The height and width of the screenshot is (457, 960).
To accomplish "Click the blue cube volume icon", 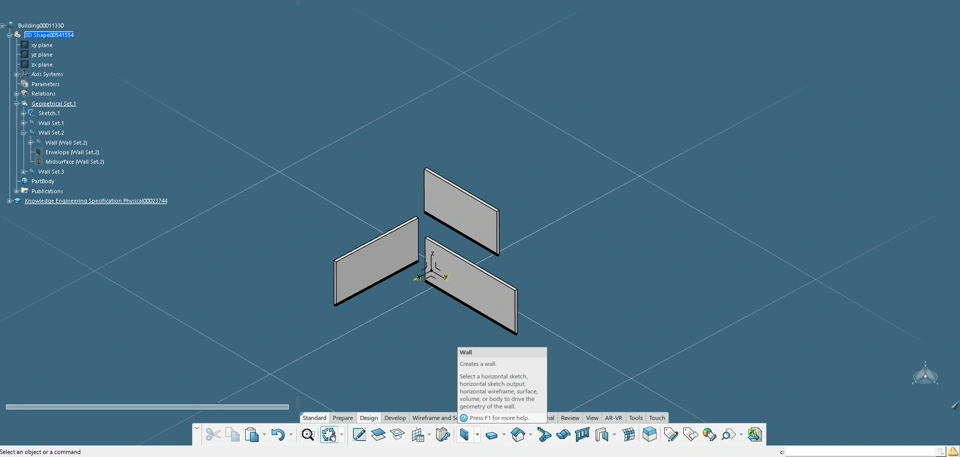I will click(x=649, y=434).
